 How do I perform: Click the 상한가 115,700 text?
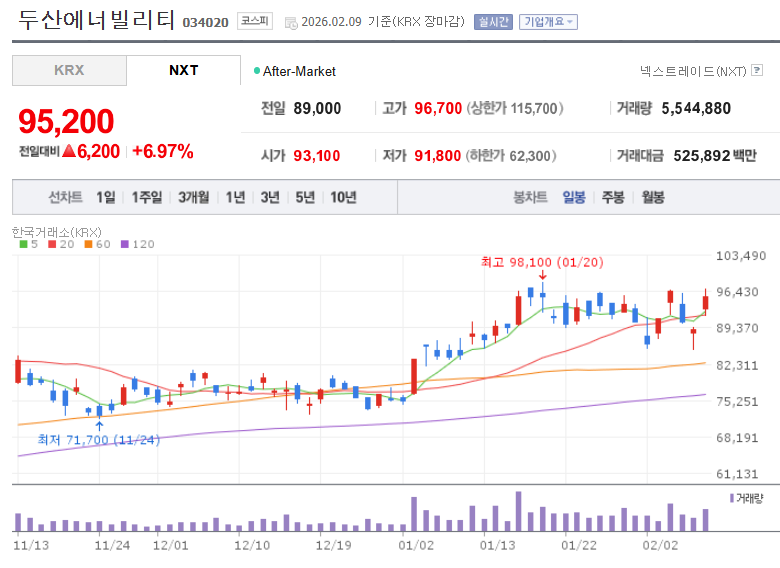(515, 108)
